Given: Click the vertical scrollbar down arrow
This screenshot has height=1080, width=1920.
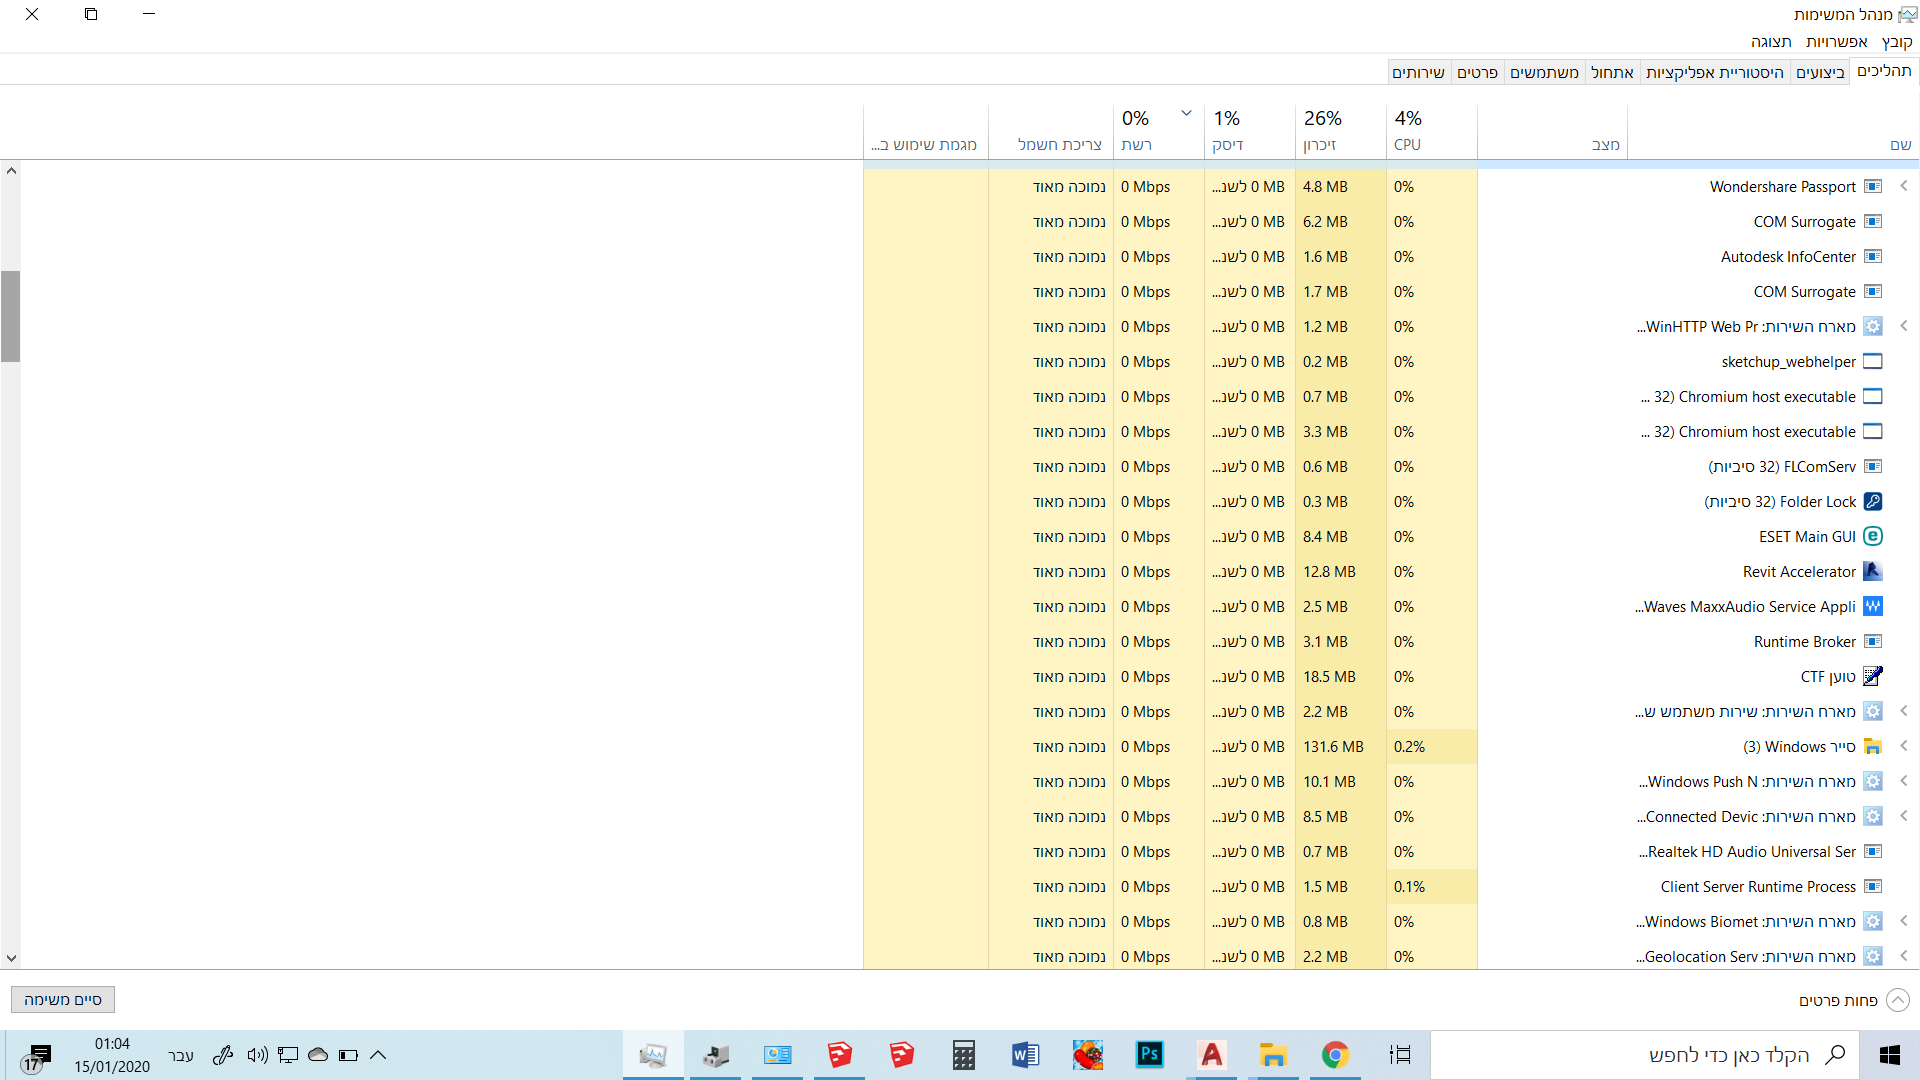Looking at the screenshot, I should 11,957.
